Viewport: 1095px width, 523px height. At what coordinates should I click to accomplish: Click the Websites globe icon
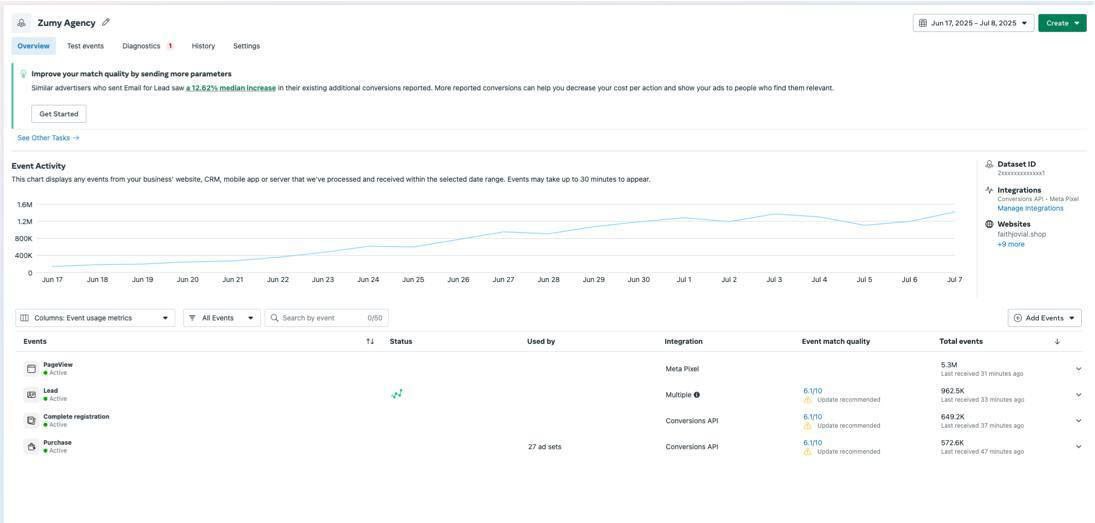pos(989,224)
